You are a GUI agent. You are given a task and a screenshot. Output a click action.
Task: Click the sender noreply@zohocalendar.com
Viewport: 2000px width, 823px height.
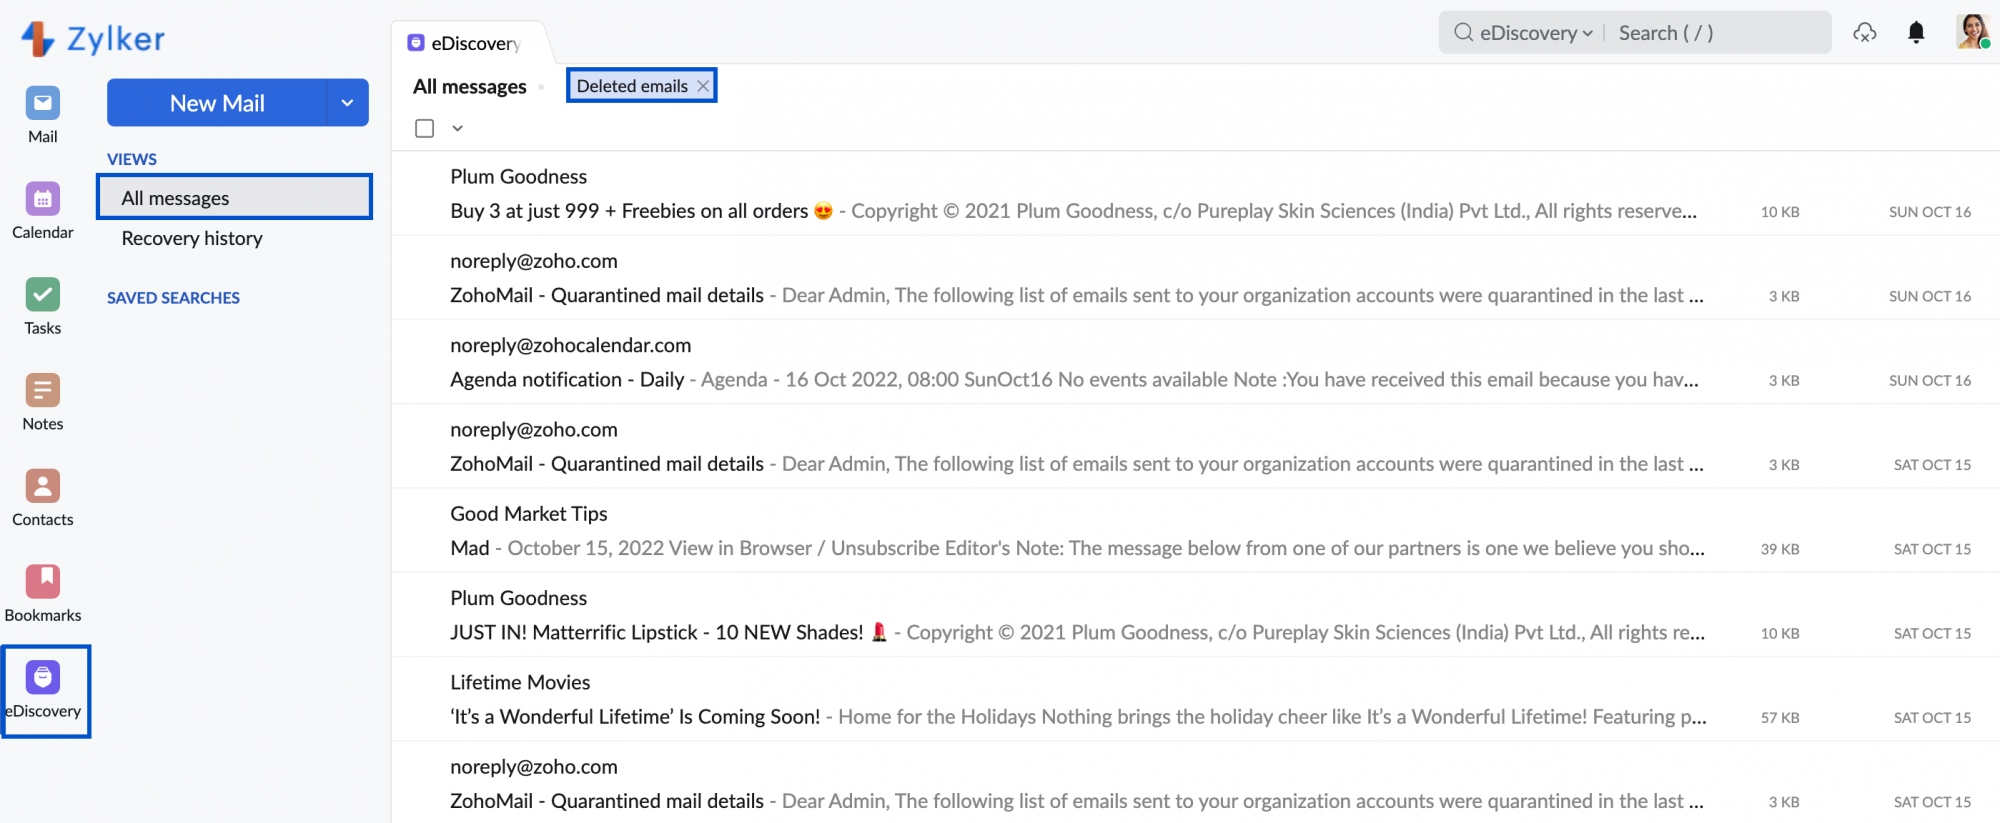(570, 345)
